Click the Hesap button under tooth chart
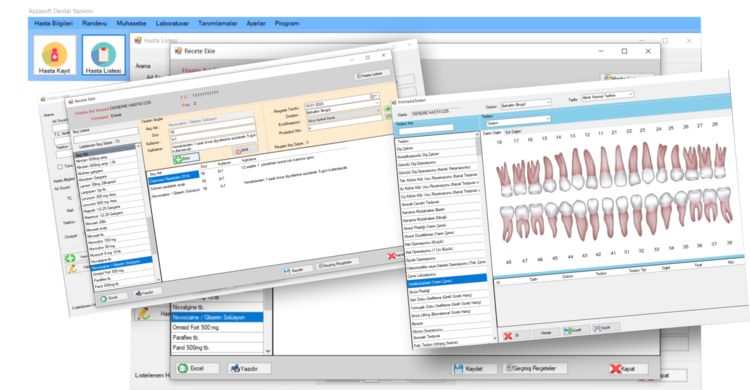 pos(545,333)
